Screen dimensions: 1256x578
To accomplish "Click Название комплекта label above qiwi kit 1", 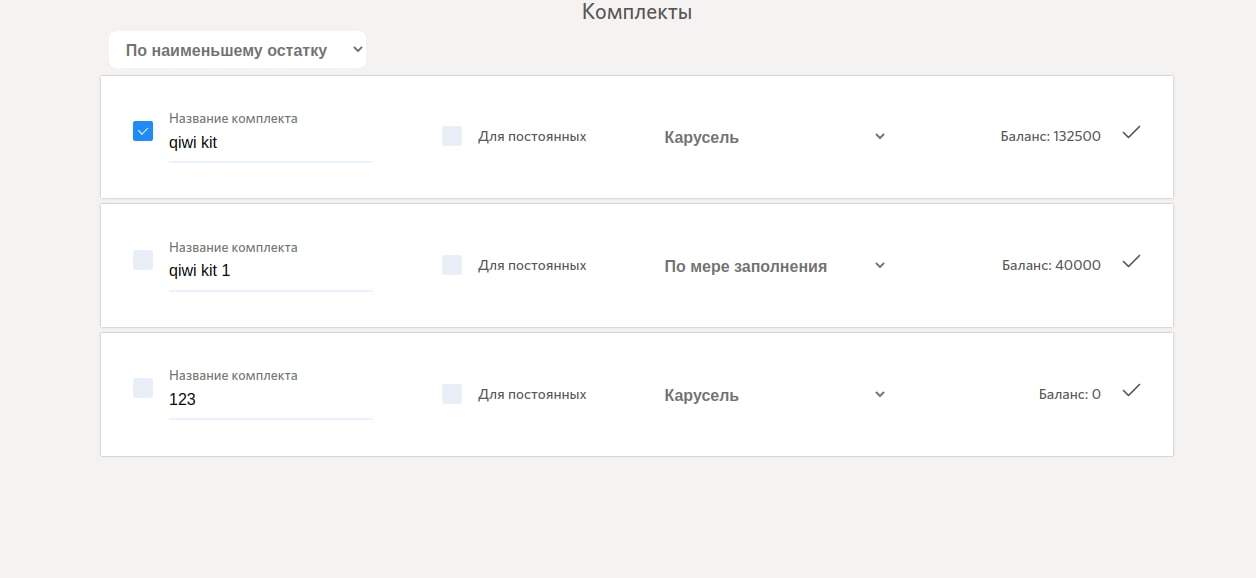I will pos(233,247).
